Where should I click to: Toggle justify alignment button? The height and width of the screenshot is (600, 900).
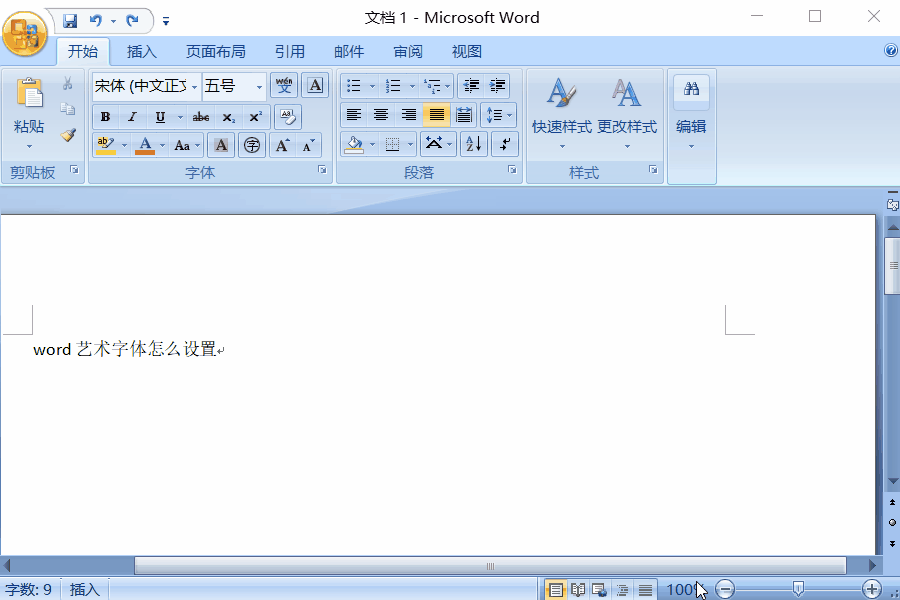436,115
